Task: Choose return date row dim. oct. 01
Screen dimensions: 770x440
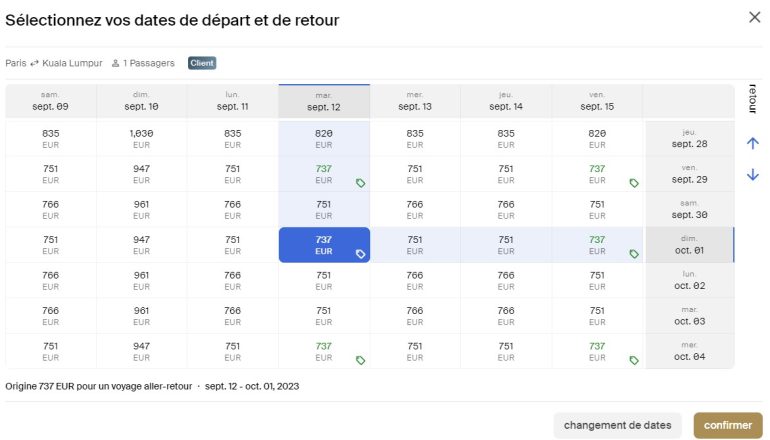Action: click(x=689, y=245)
